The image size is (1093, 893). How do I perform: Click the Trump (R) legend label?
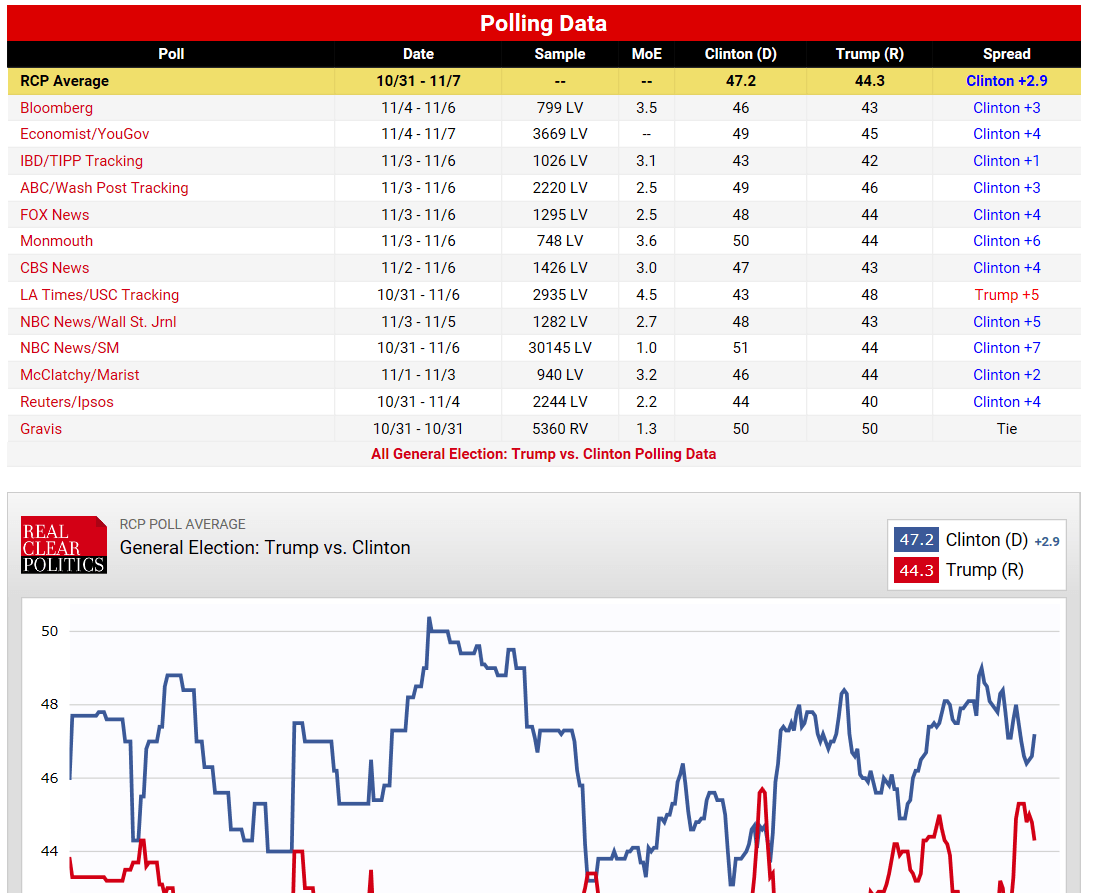(984, 570)
